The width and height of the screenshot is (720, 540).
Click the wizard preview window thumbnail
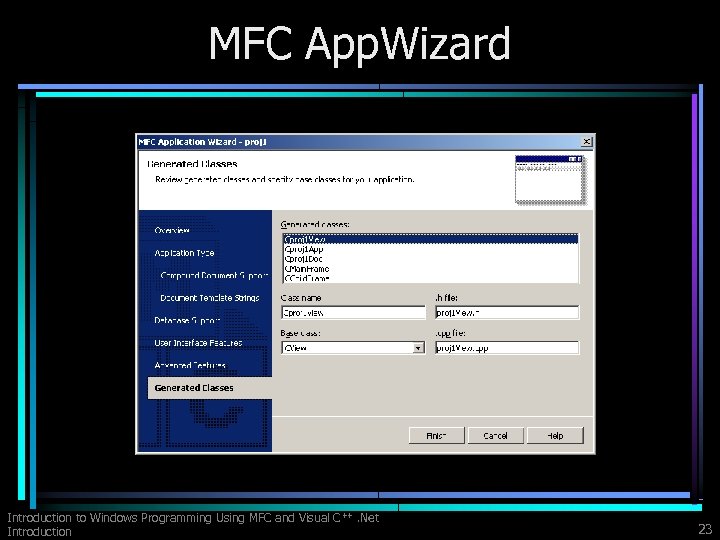(x=551, y=180)
